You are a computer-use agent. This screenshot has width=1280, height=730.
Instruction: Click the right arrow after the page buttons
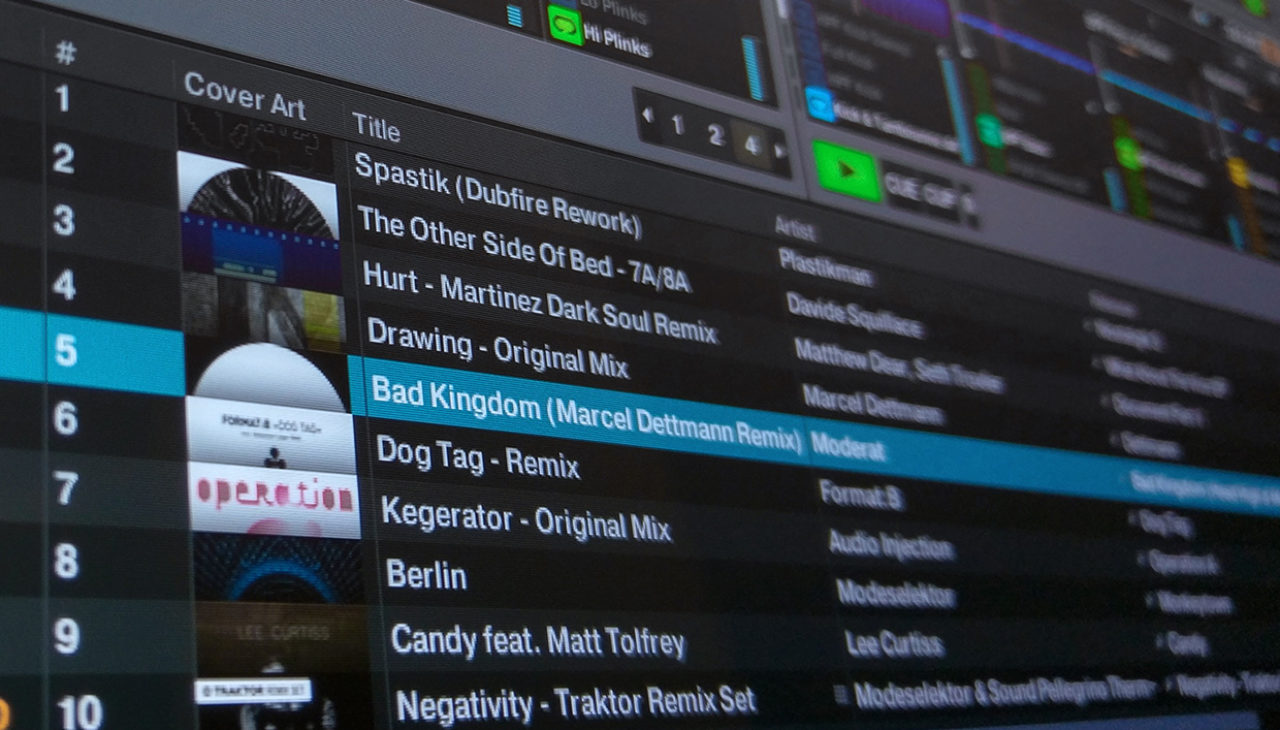point(778,148)
